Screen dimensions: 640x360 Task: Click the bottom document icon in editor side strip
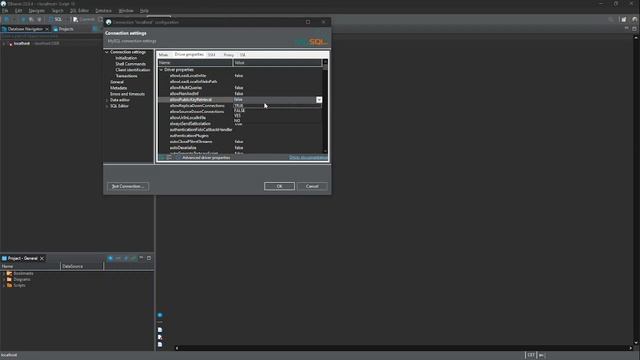[160, 344]
